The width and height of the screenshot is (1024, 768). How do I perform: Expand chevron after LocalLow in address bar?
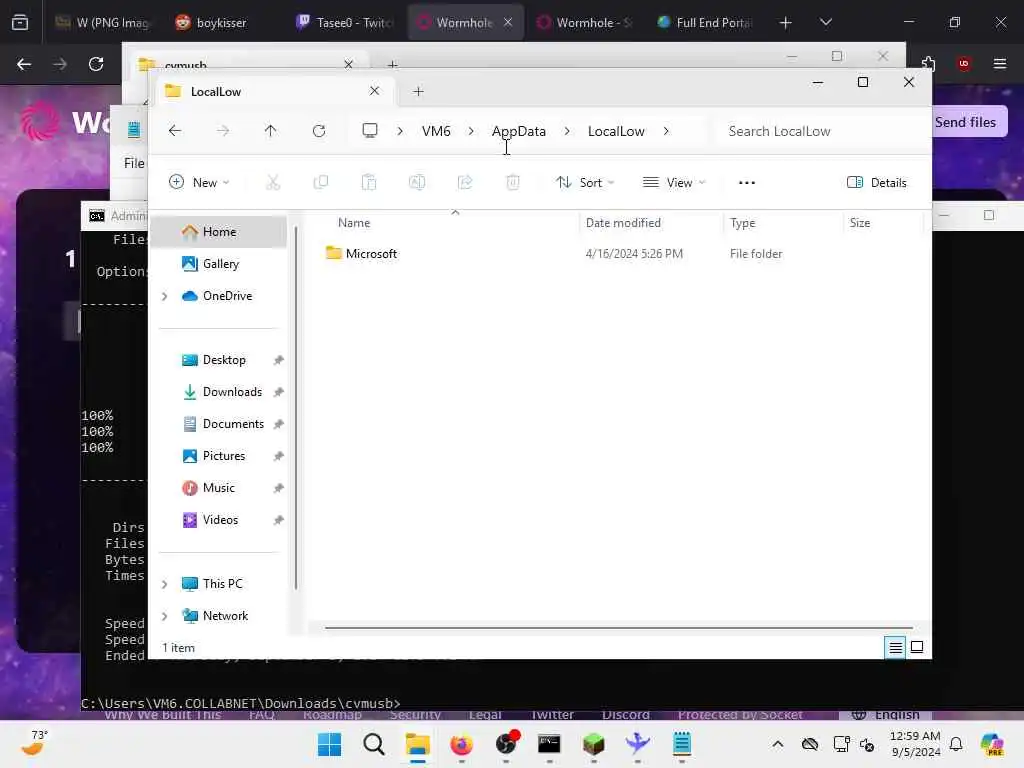[665, 131]
